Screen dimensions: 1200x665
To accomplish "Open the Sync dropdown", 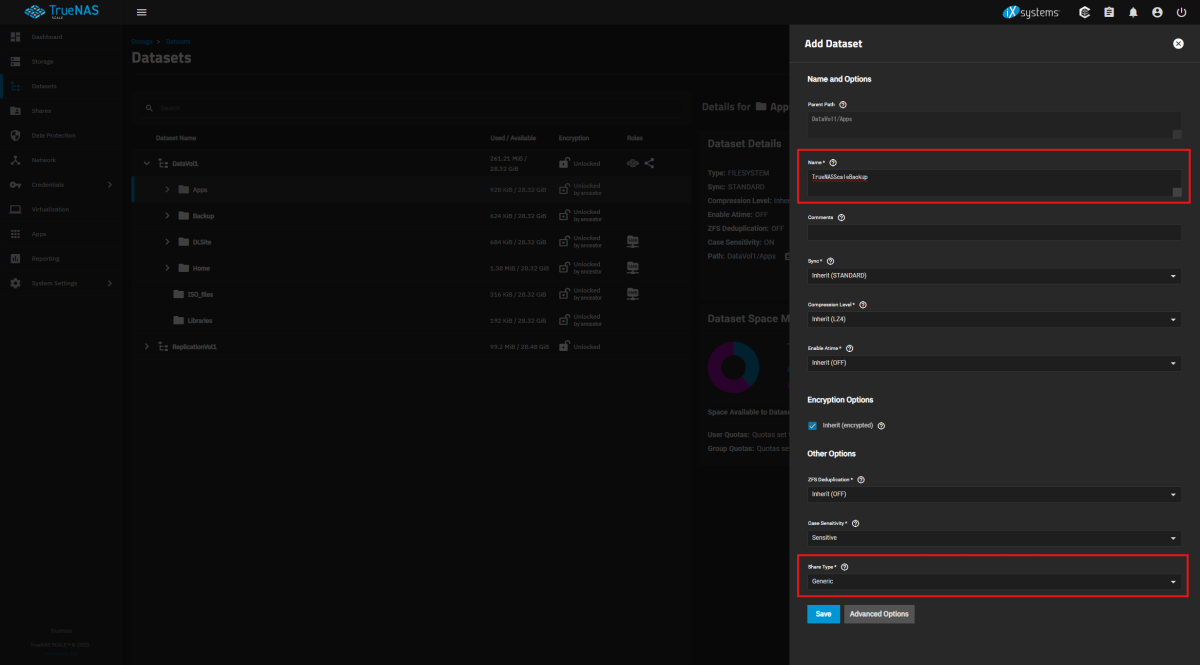I will (995, 275).
